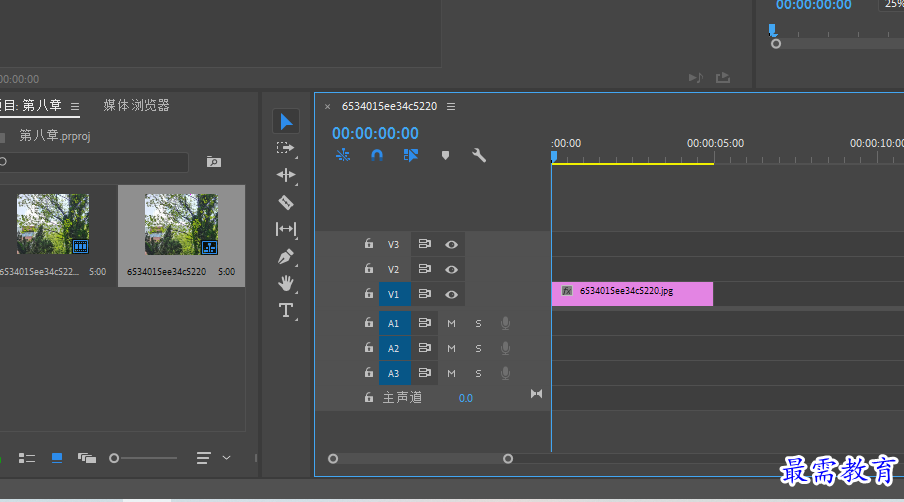Image resolution: width=904 pixels, height=502 pixels.
Task: Open sequence 6534015ee34c5220 panel menu
Action: click(451, 107)
